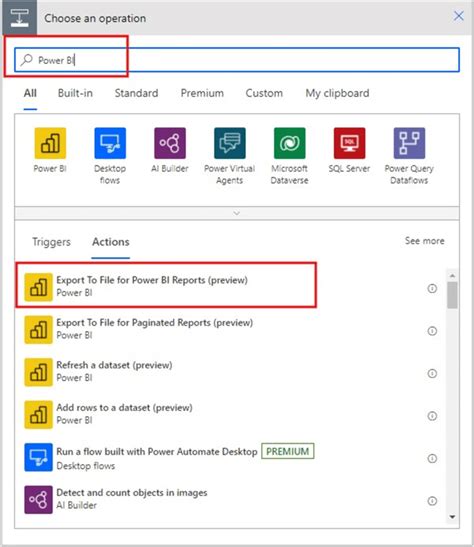Select the SQL Server connector icon

click(349, 143)
